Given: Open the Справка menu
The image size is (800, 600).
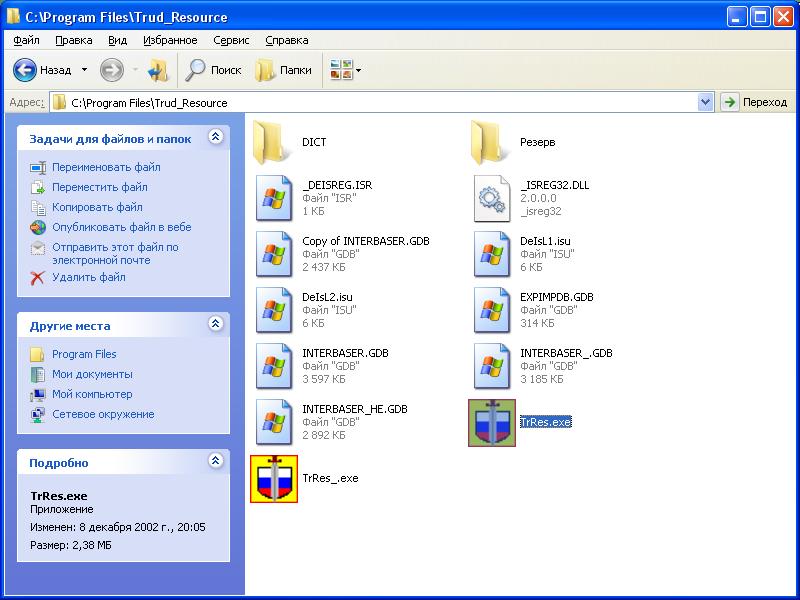Looking at the screenshot, I should 287,40.
